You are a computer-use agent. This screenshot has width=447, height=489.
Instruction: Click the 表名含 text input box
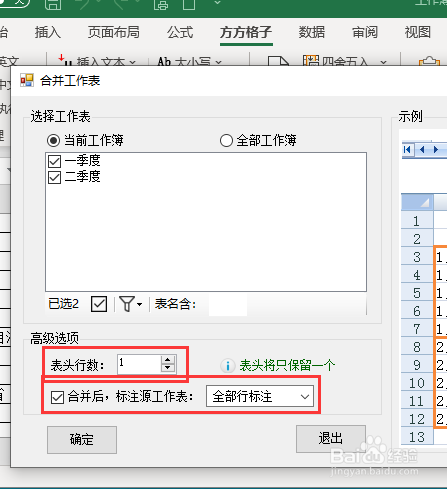click(228, 304)
